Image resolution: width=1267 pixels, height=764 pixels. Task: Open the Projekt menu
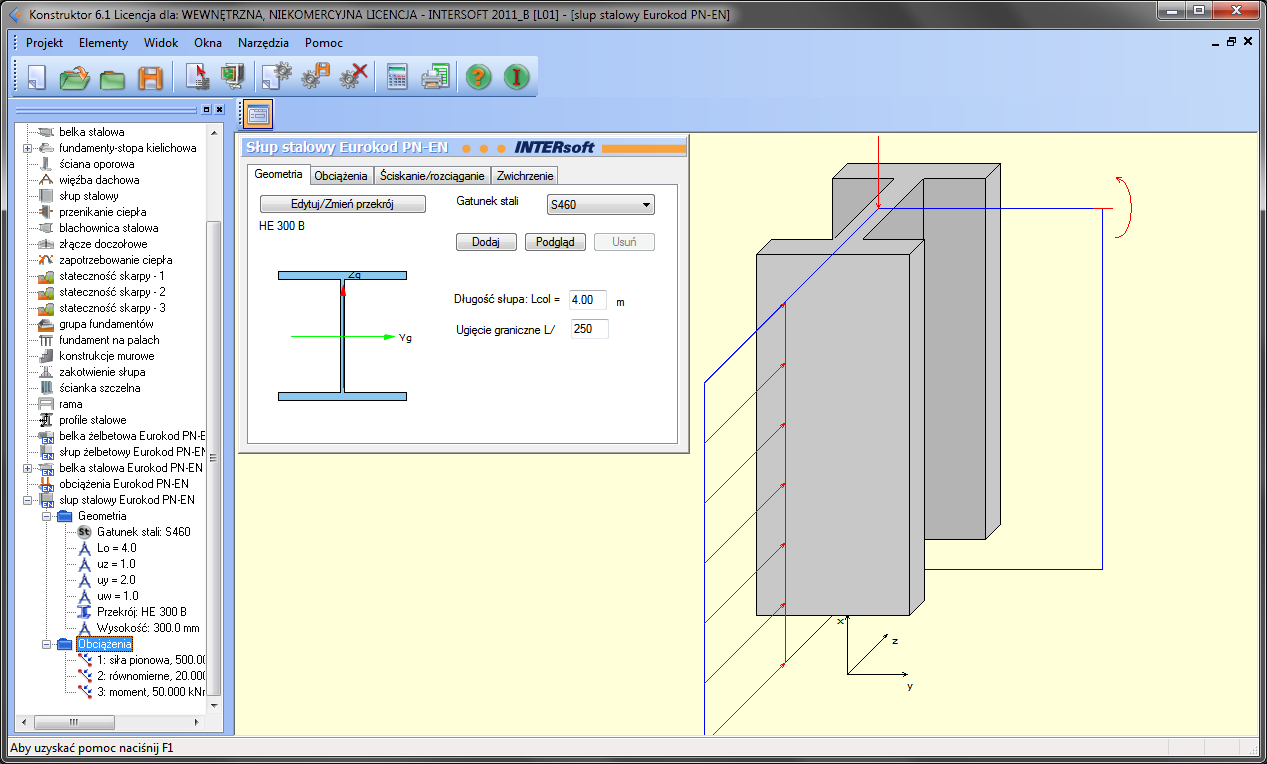pos(44,43)
